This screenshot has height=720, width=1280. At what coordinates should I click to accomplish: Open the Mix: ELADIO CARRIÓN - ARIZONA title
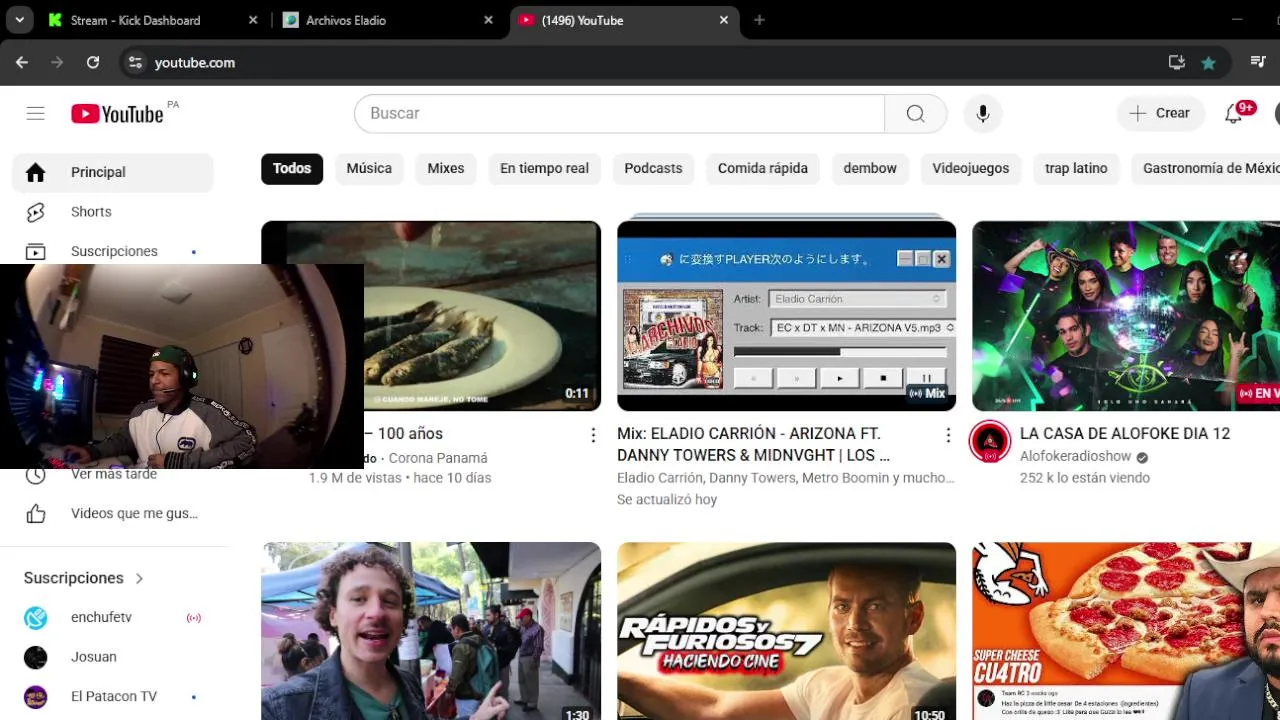(x=753, y=444)
